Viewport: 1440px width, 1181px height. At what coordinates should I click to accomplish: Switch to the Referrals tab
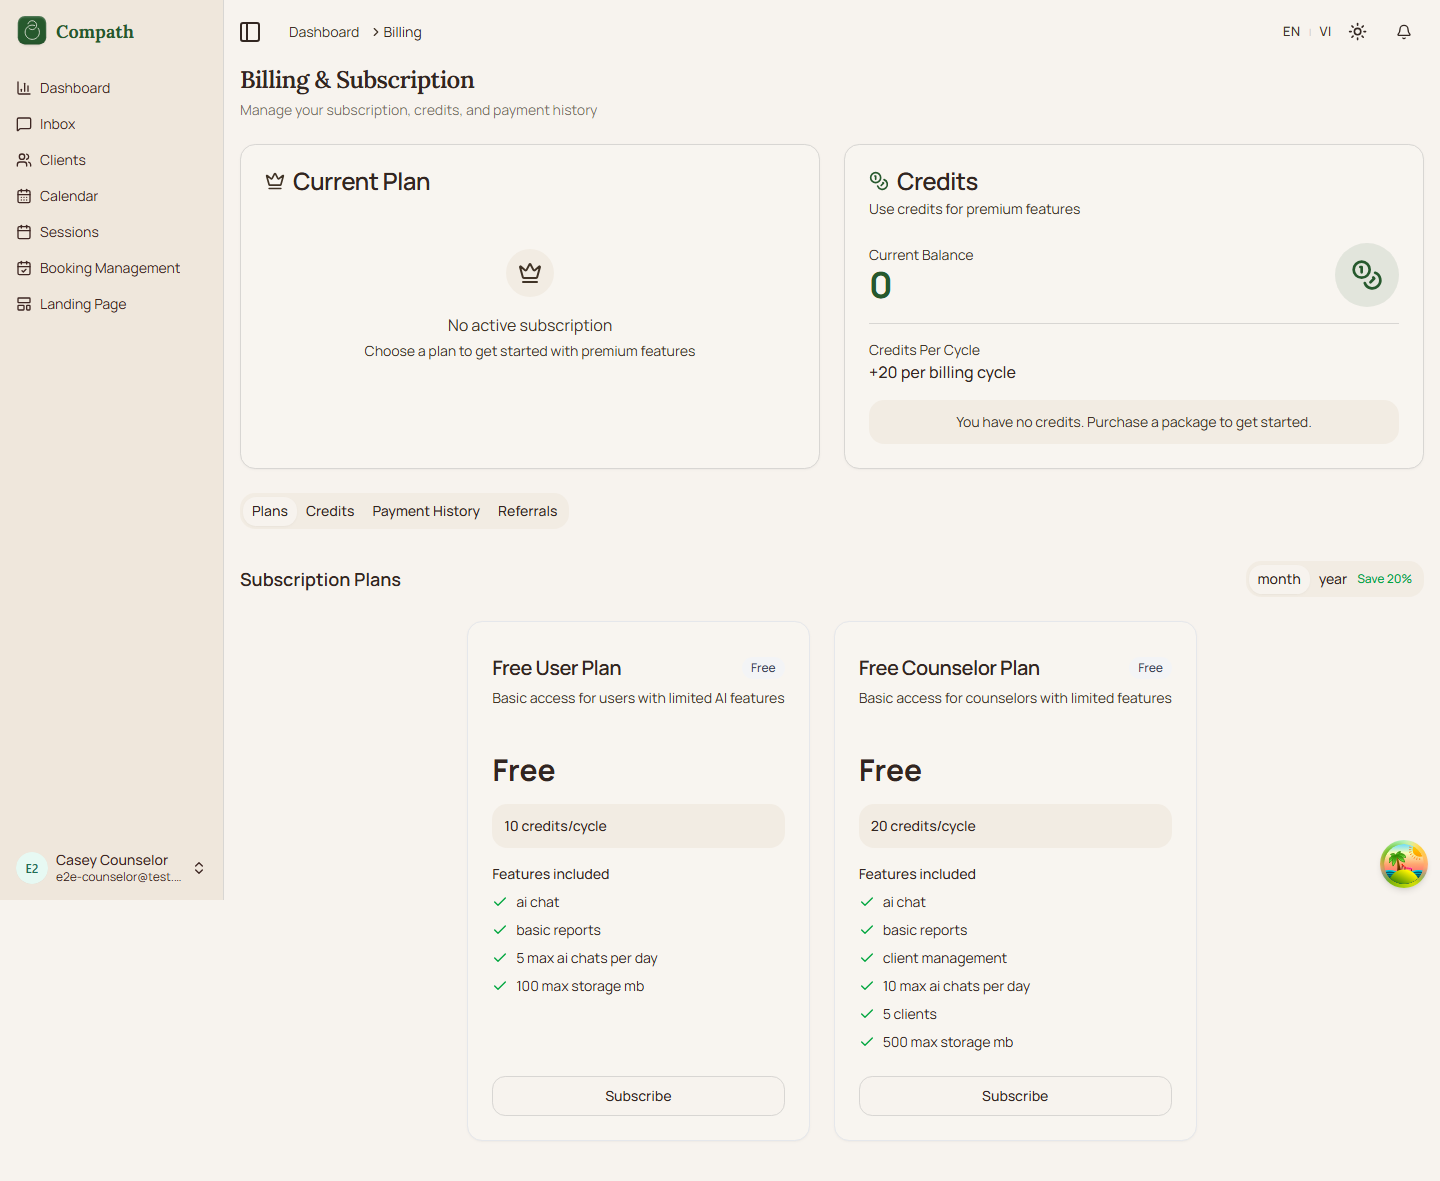point(527,511)
